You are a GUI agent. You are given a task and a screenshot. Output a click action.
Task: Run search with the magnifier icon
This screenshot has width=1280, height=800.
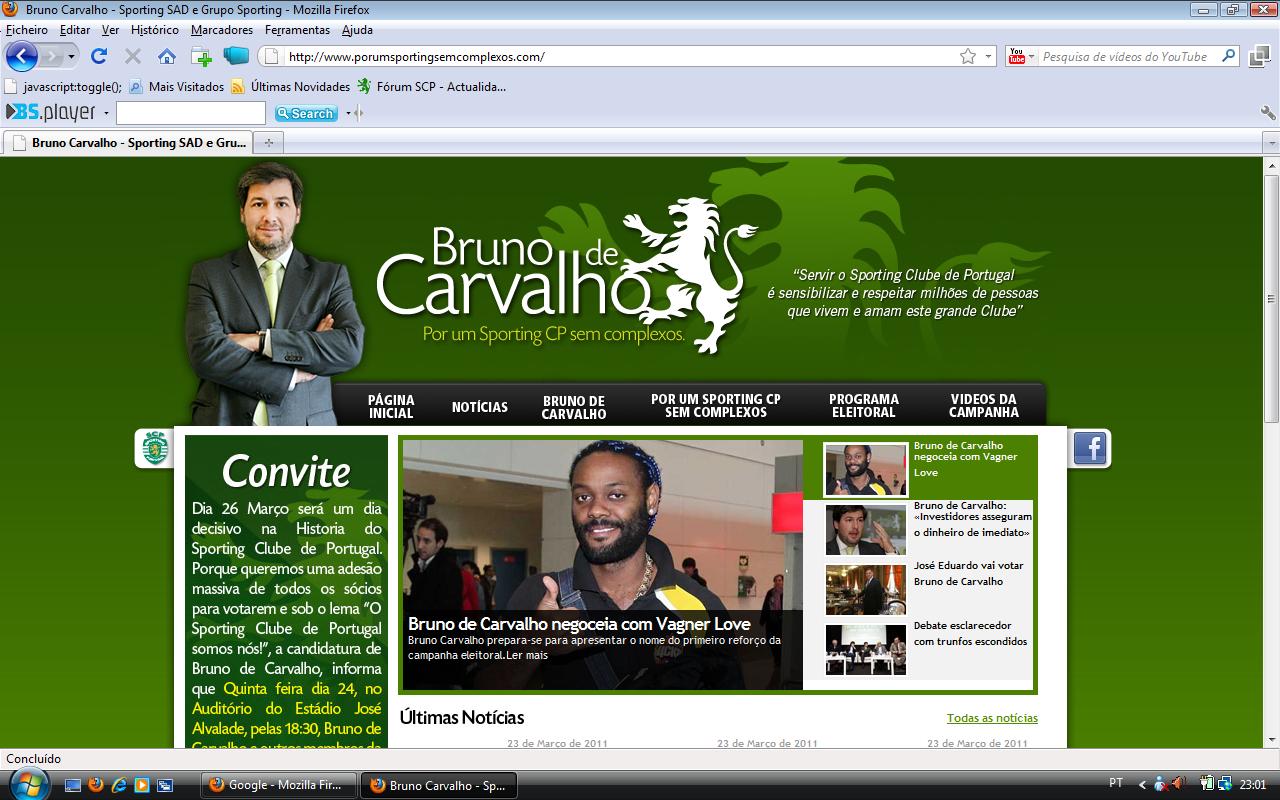click(x=1230, y=56)
